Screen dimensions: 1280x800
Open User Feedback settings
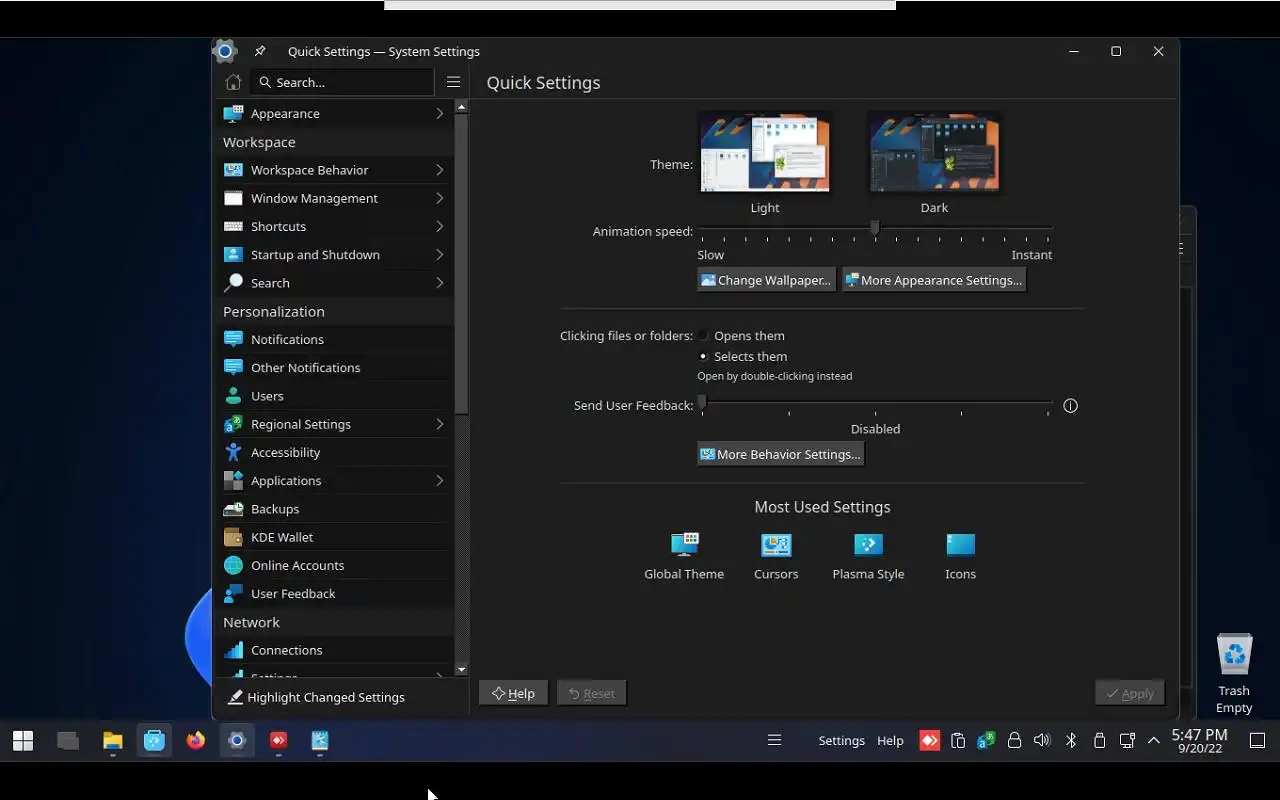[333, 593]
